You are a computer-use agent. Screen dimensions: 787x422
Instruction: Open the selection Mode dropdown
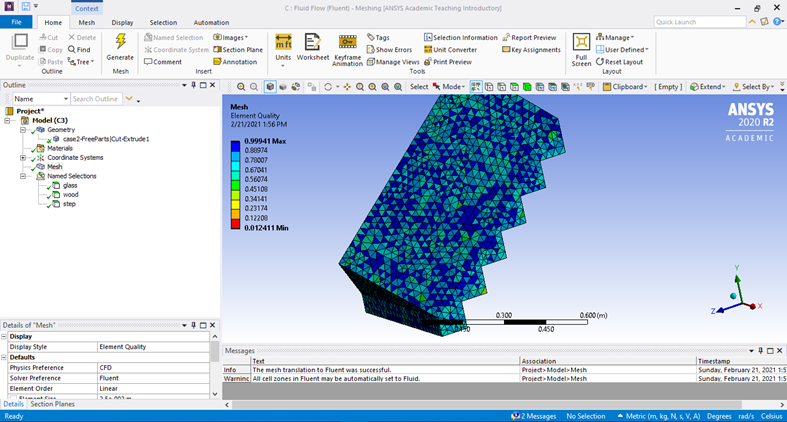449,87
